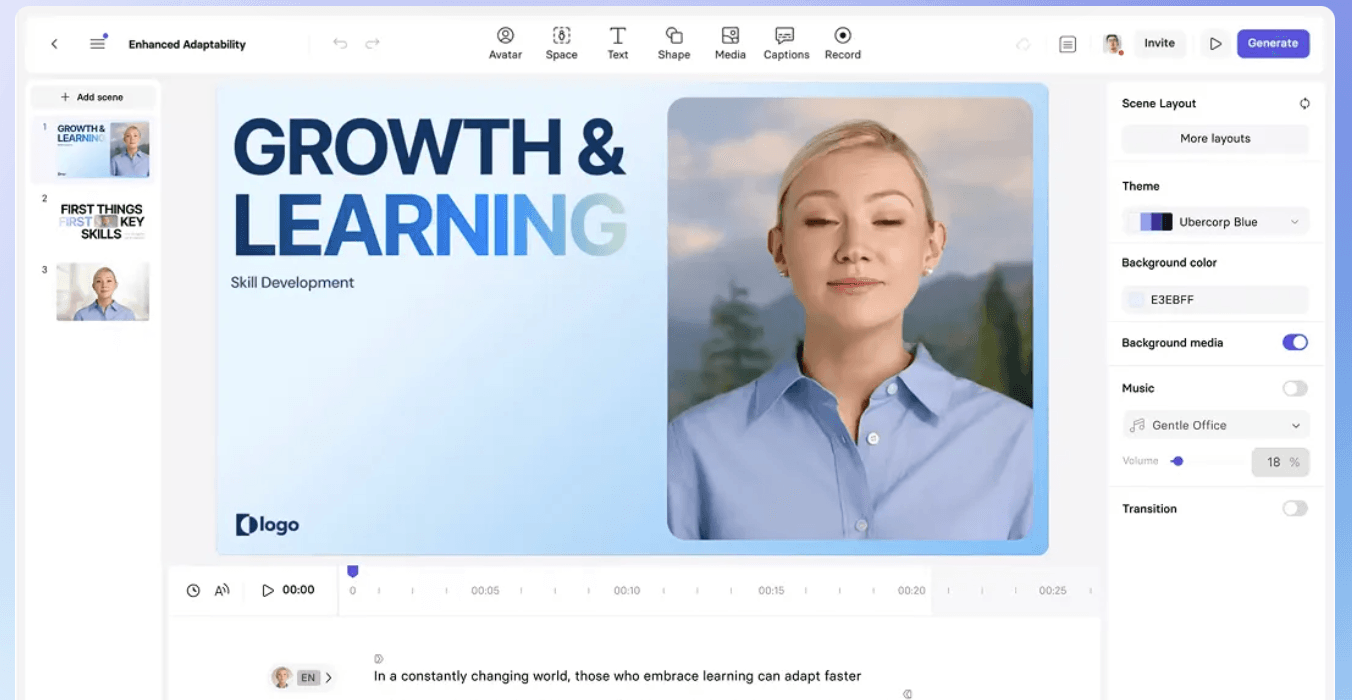The height and width of the screenshot is (700, 1352).
Task: Open the hamburger menu
Action: click(97, 44)
